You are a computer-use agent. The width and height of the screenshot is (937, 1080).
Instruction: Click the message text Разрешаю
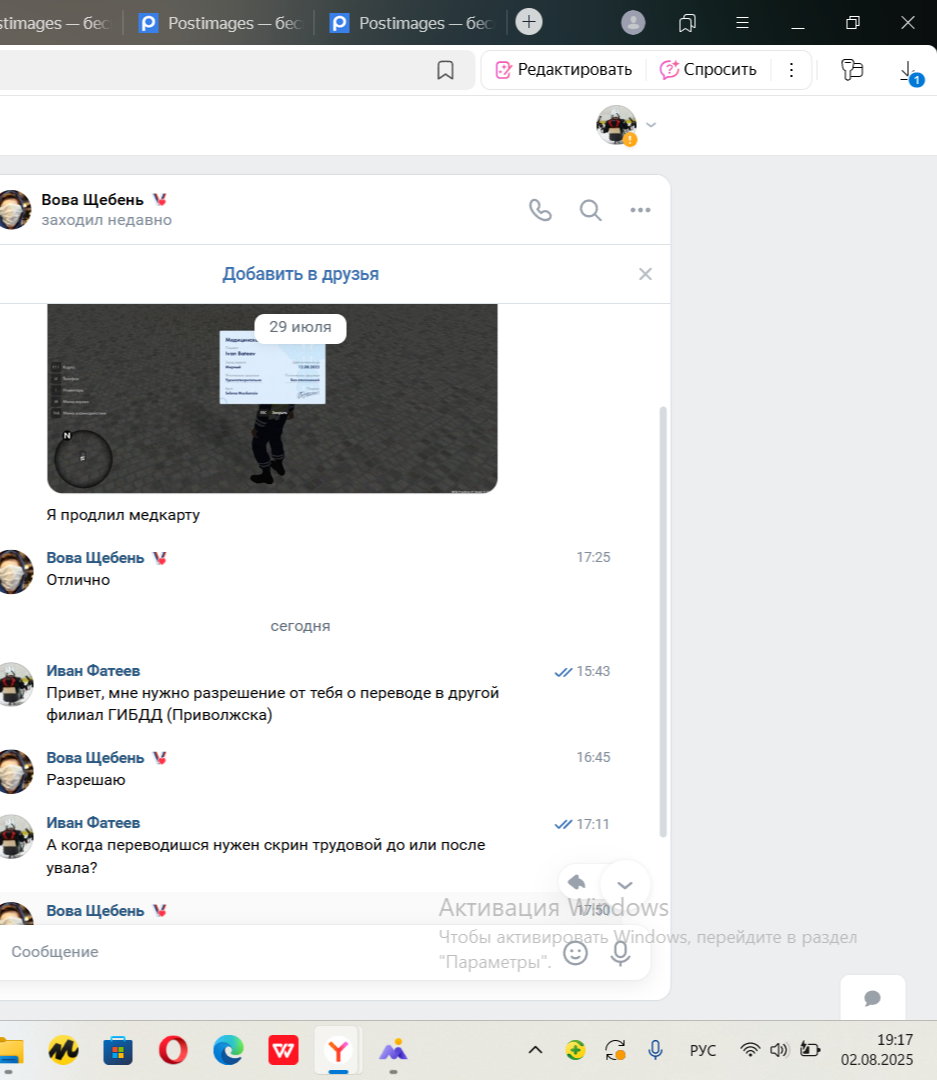pyautogui.click(x=85, y=780)
